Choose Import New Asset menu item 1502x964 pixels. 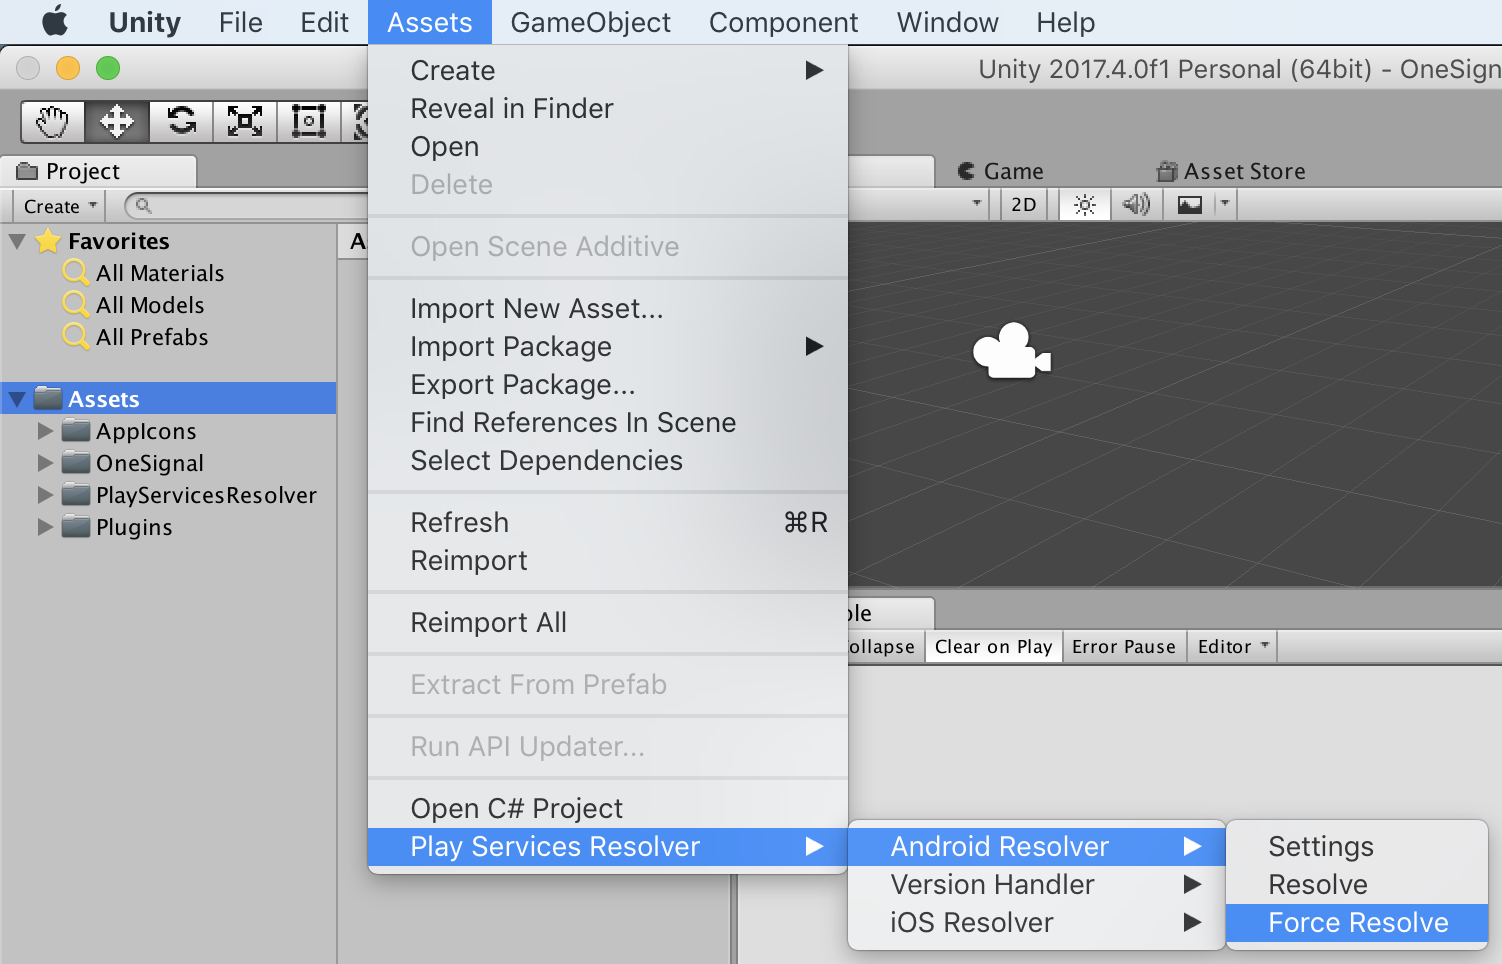608,308
